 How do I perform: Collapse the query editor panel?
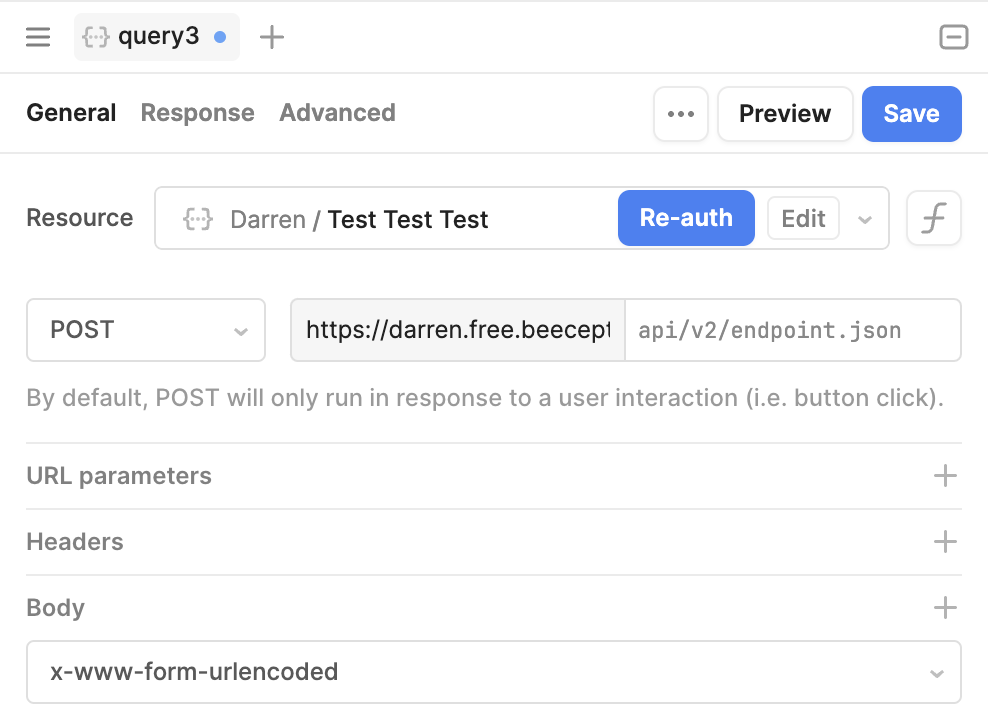pos(953,38)
